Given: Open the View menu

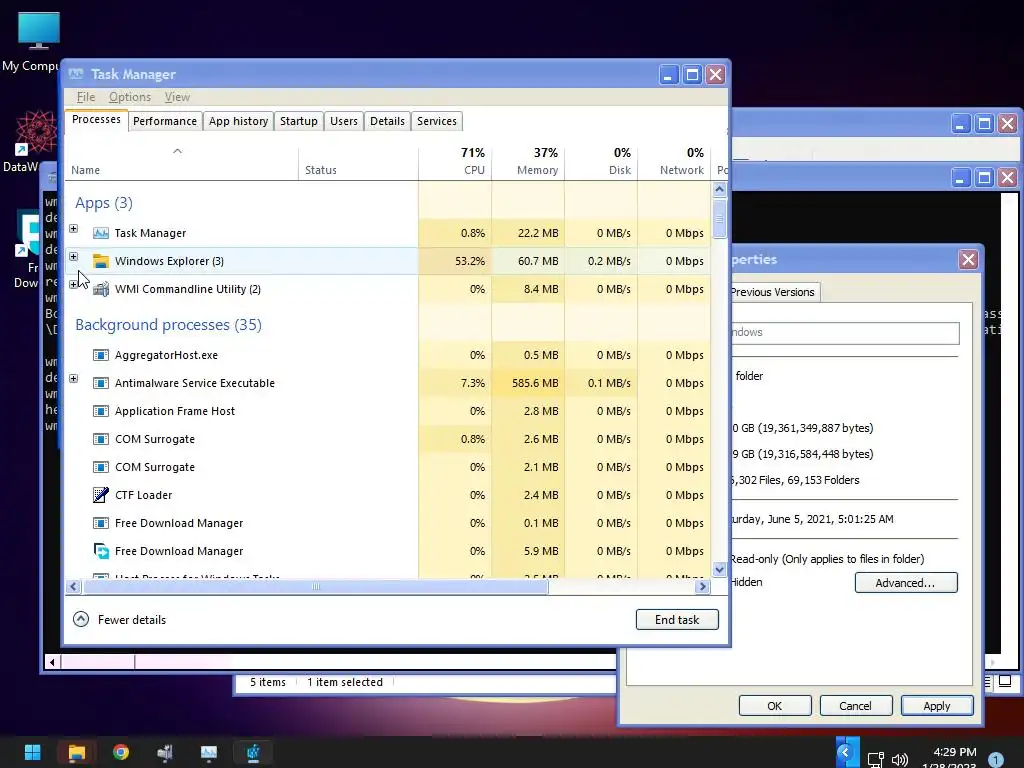Looking at the screenshot, I should 177,97.
